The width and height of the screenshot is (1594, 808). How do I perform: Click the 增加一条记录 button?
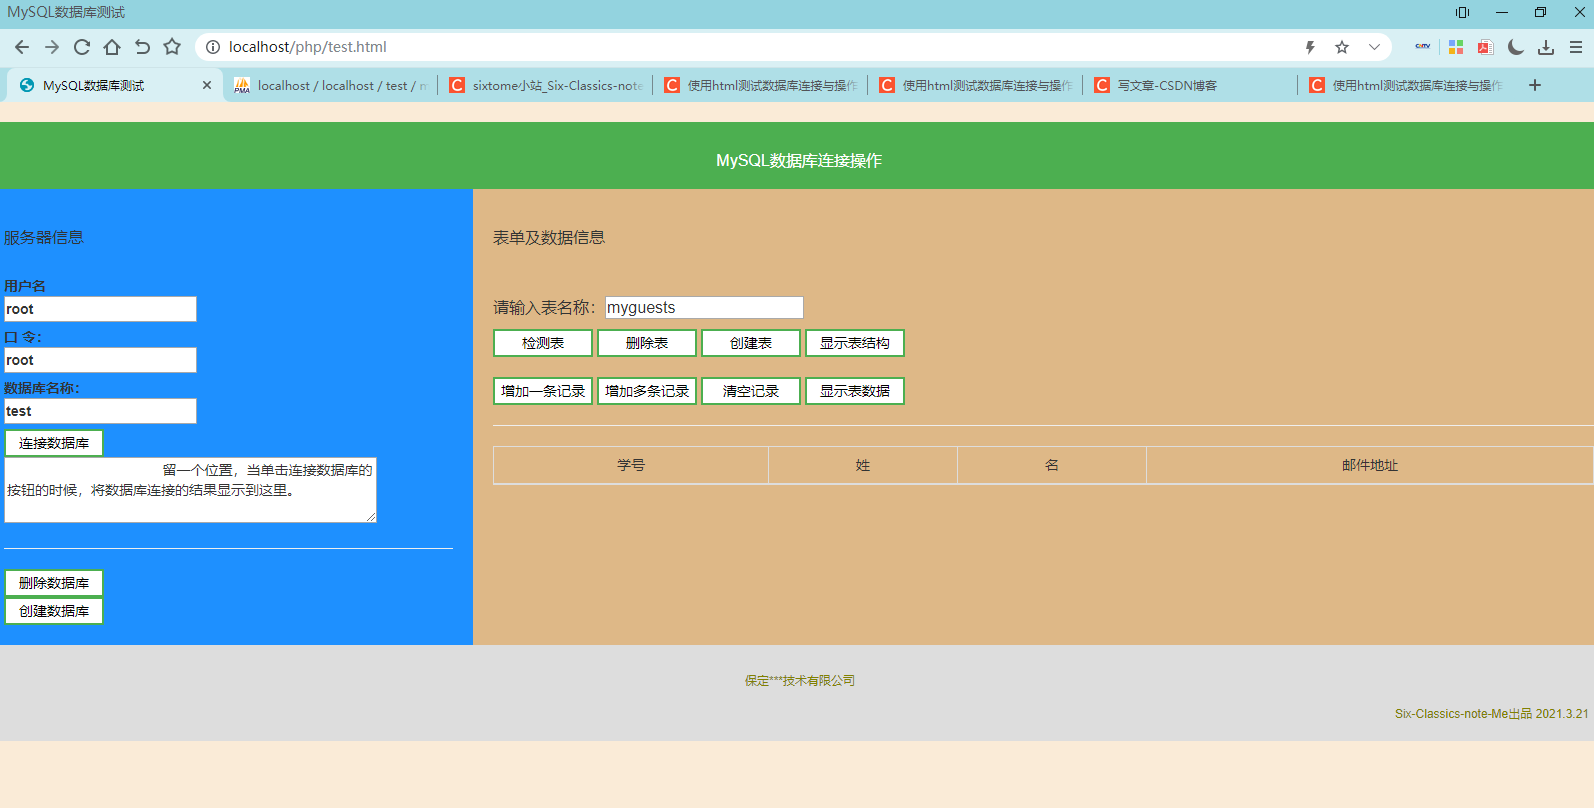pos(543,391)
